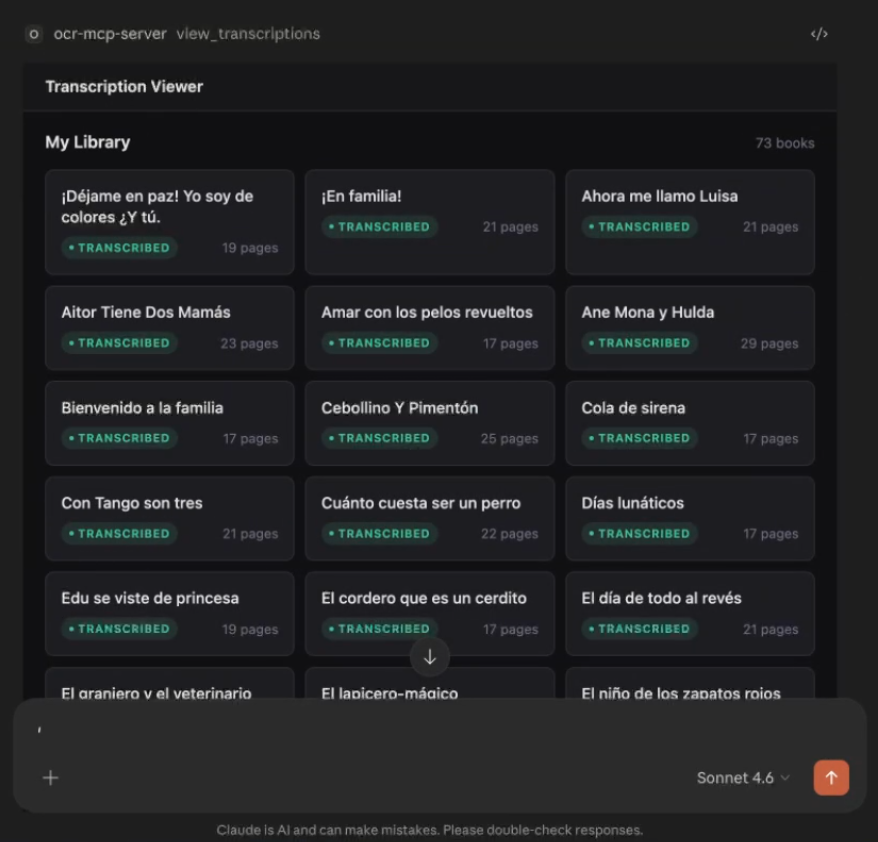Viewport: 878px width, 842px height.
Task: Open the Cebollino Y Pimentón book
Action: coord(429,423)
